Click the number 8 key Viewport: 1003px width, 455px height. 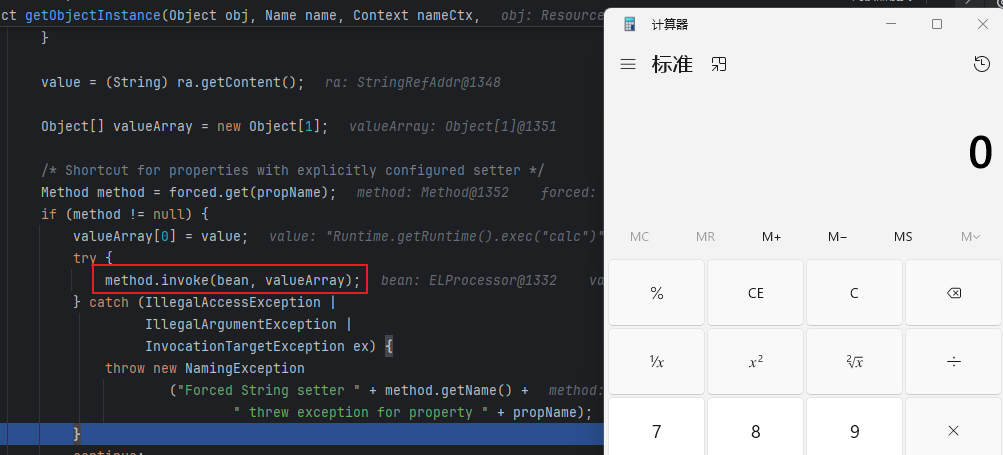coord(755,431)
